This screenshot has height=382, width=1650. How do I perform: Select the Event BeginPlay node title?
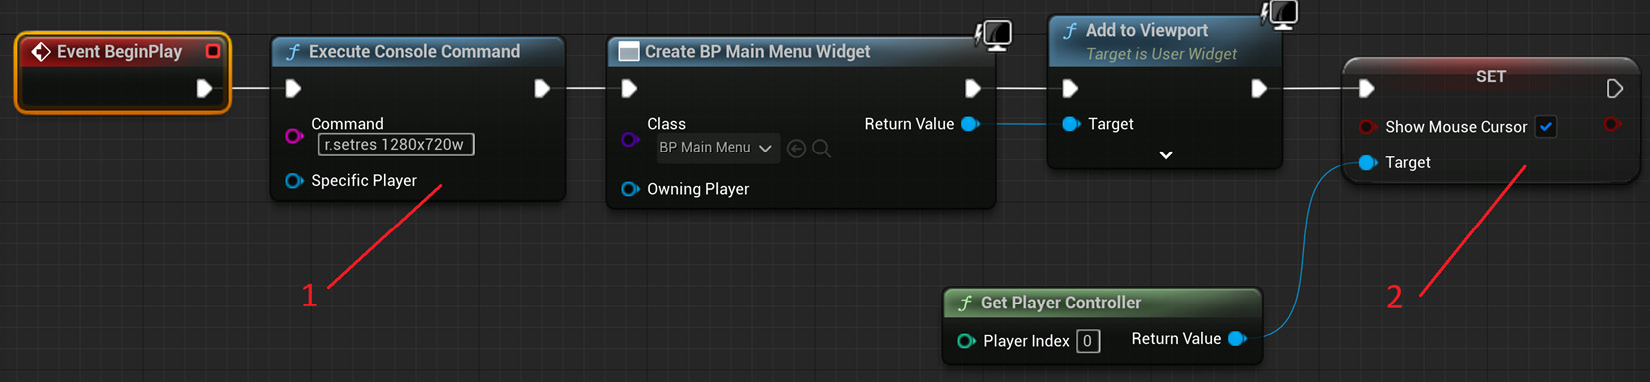click(119, 51)
